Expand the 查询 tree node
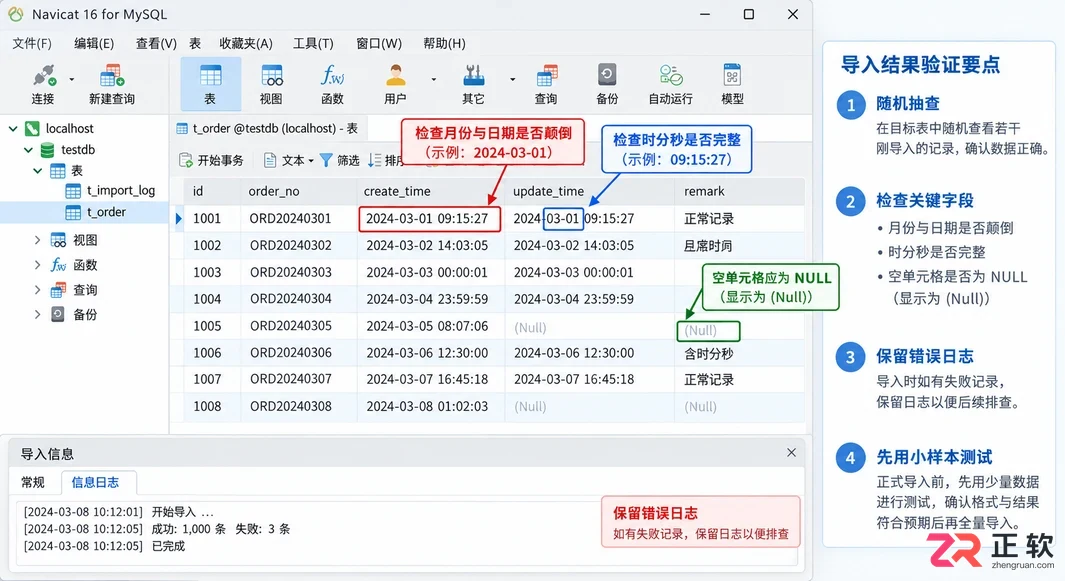 [37, 290]
